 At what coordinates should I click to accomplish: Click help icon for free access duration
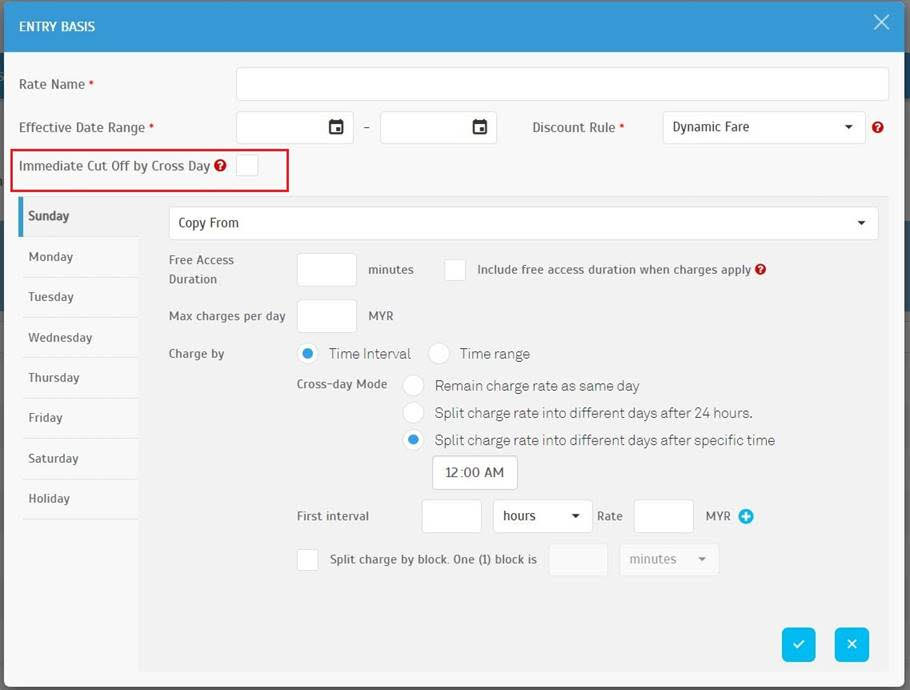tap(761, 270)
